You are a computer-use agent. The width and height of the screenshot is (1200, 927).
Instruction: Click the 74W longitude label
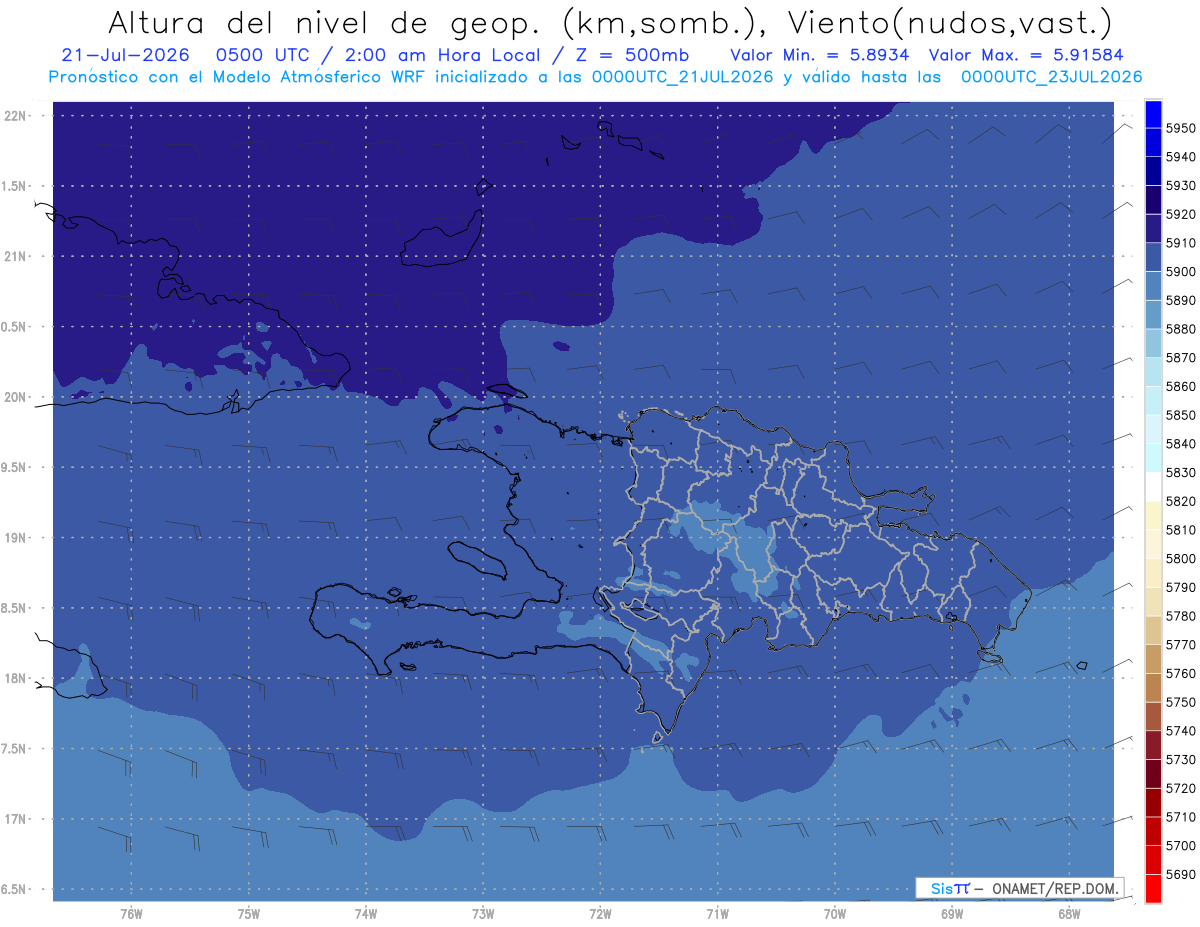click(366, 913)
